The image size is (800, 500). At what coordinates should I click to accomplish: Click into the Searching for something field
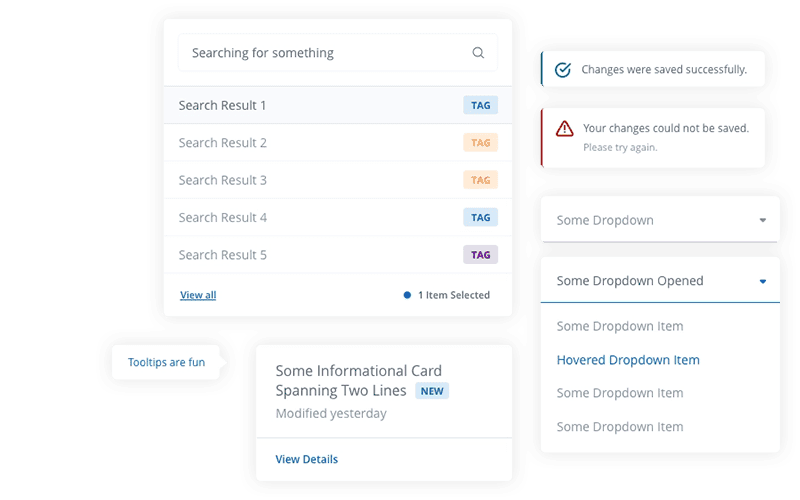(x=320, y=53)
